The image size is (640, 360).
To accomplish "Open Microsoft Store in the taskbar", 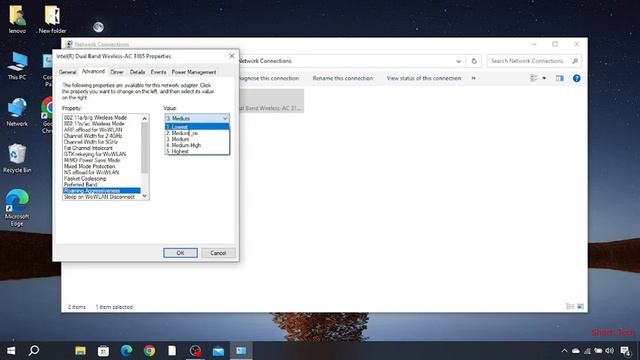I will click(x=103, y=351).
